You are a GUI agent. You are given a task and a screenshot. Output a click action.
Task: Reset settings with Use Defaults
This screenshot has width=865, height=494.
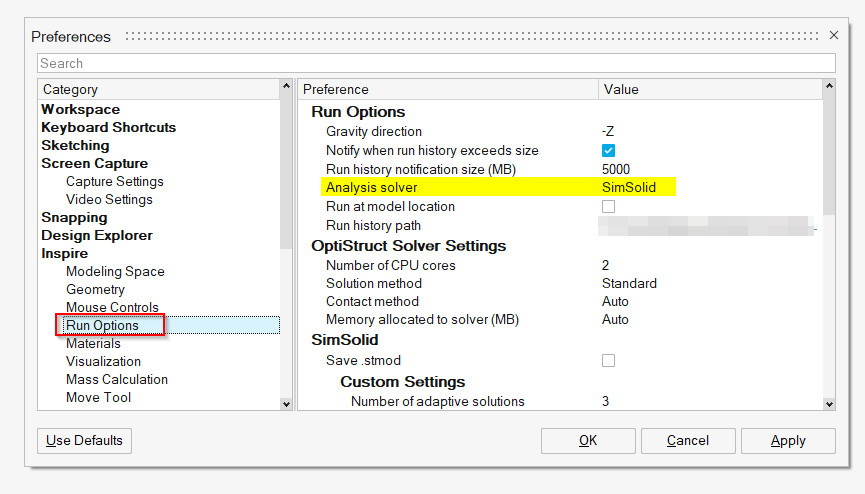(84, 440)
